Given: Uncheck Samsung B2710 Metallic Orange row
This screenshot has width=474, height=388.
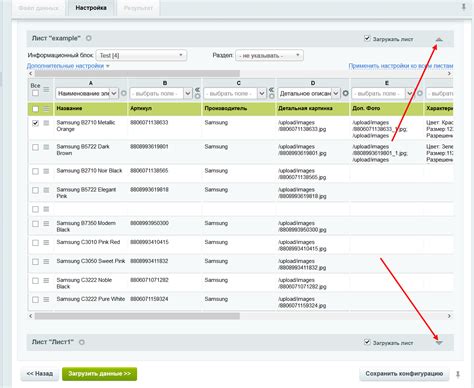Looking at the screenshot, I should [x=35, y=123].
